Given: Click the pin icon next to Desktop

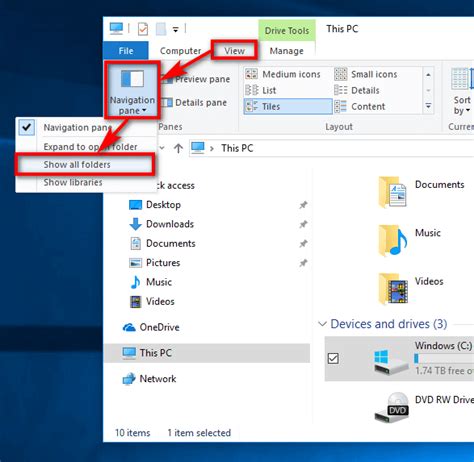Looking at the screenshot, I should pyautogui.click(x=303, y=205).
